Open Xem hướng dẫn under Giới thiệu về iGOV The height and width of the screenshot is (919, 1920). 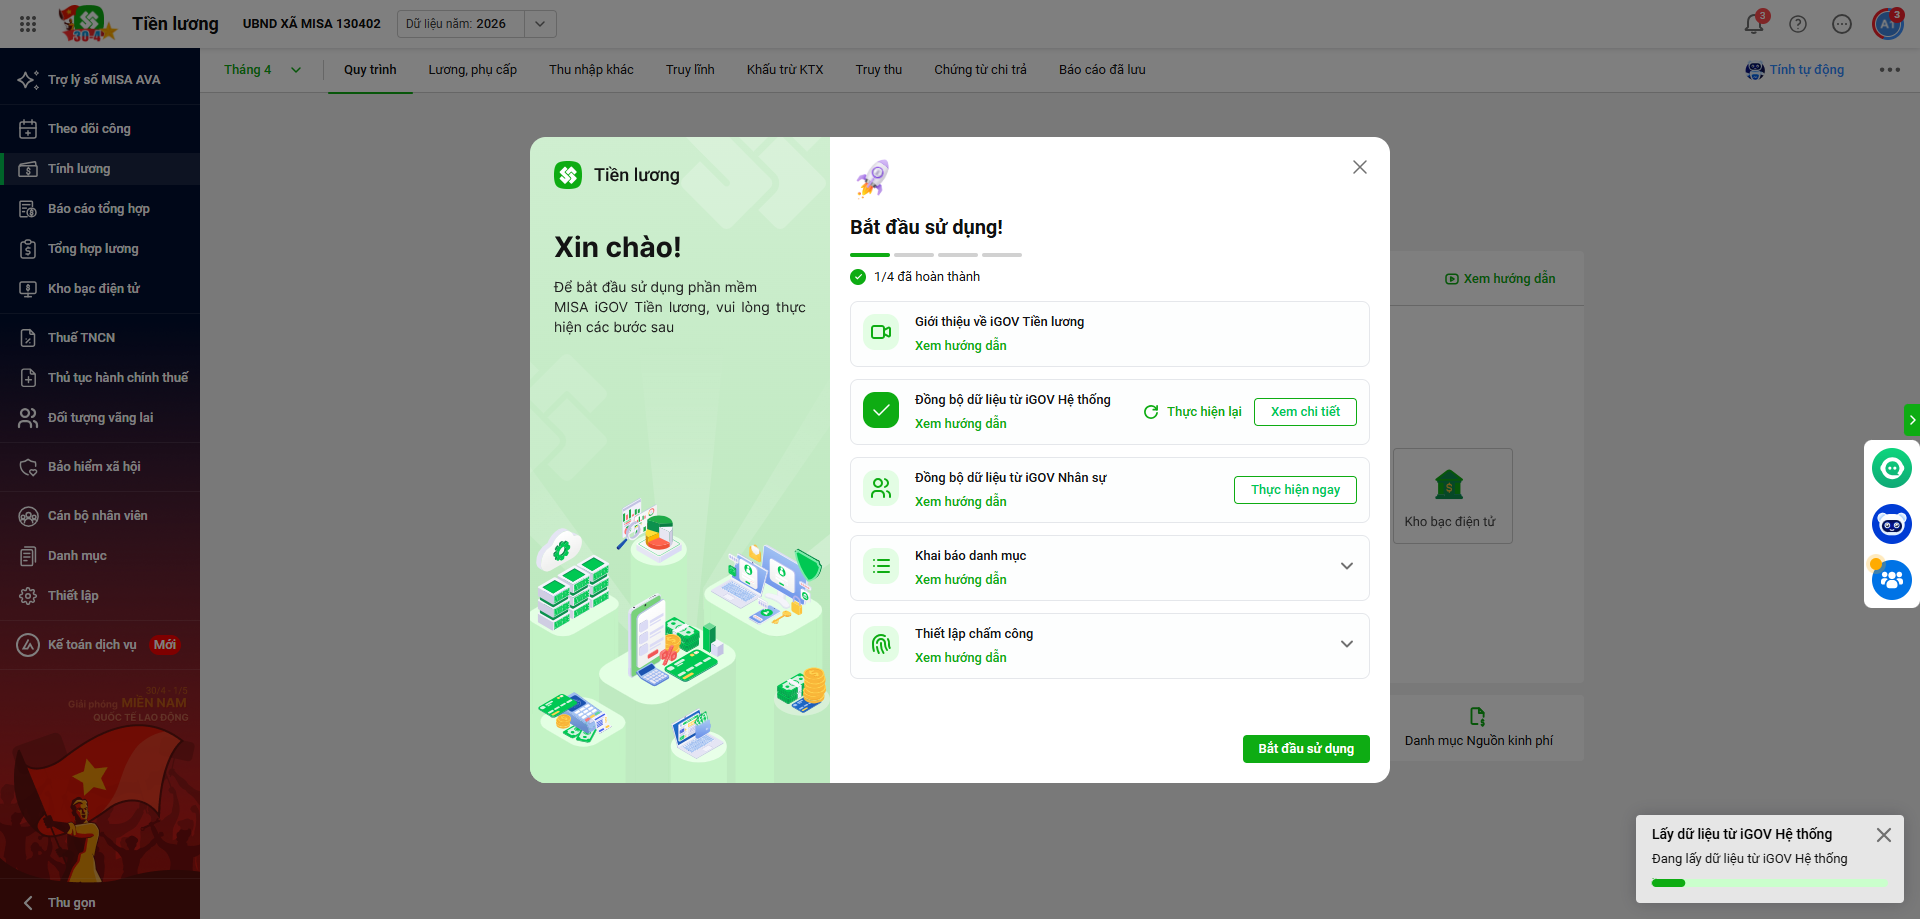(x=961, y=346)
